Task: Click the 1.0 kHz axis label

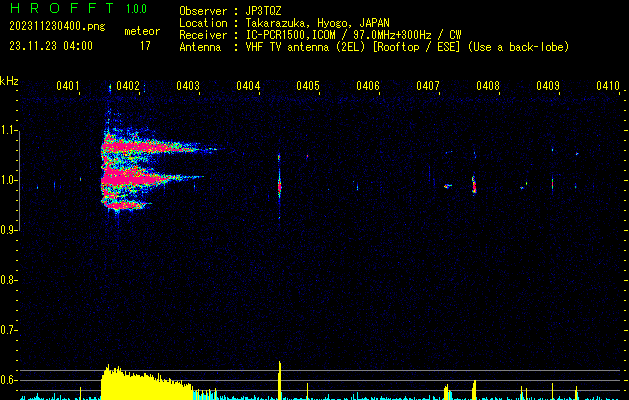Action: point(9,180)
